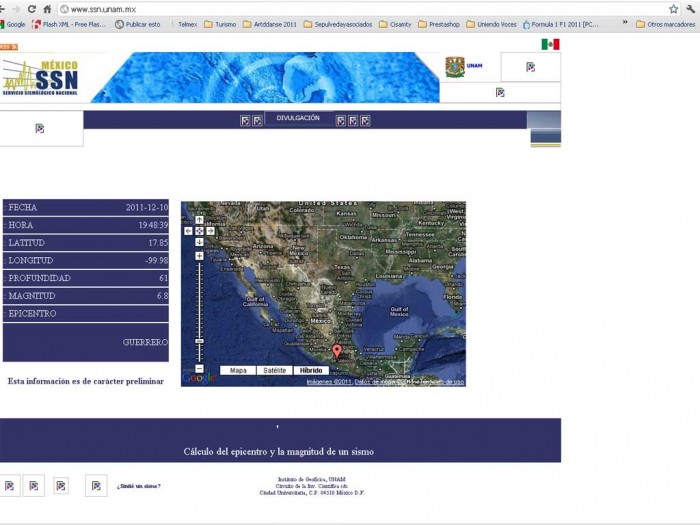Click first broken menu image left of DIVULGACIÓN
The image size is (700, 525).
(x=245, y=121)
